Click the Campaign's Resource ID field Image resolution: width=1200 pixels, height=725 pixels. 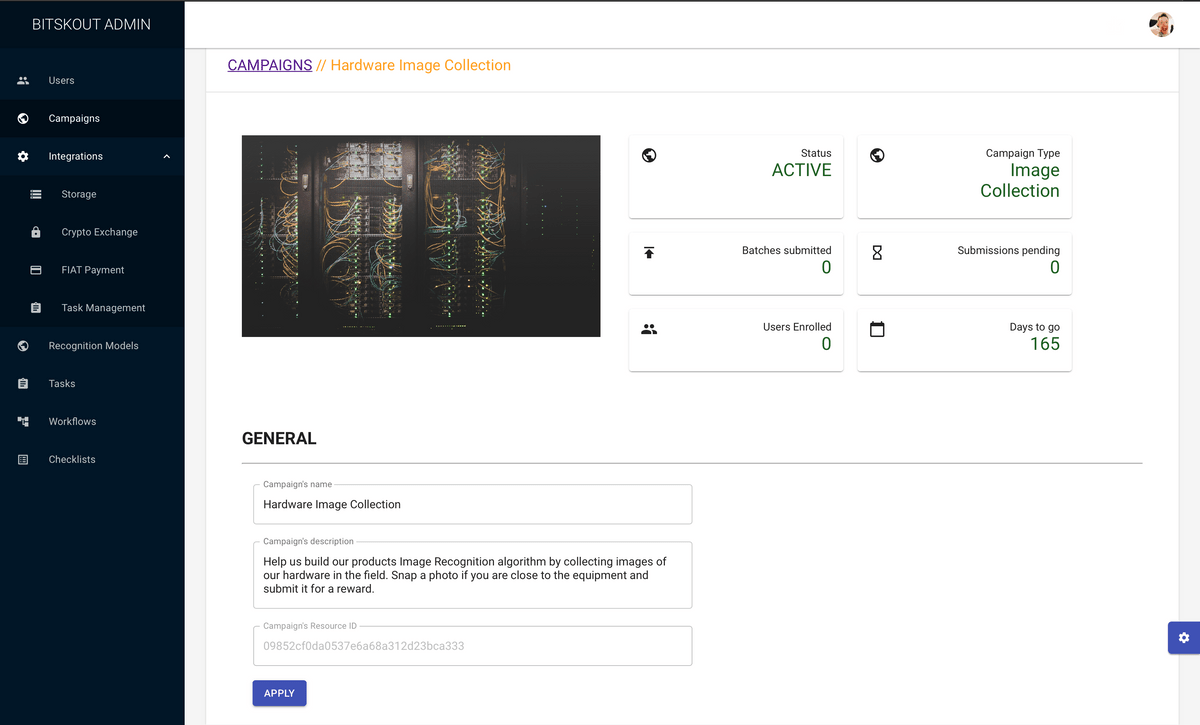[x=472, y=646]
